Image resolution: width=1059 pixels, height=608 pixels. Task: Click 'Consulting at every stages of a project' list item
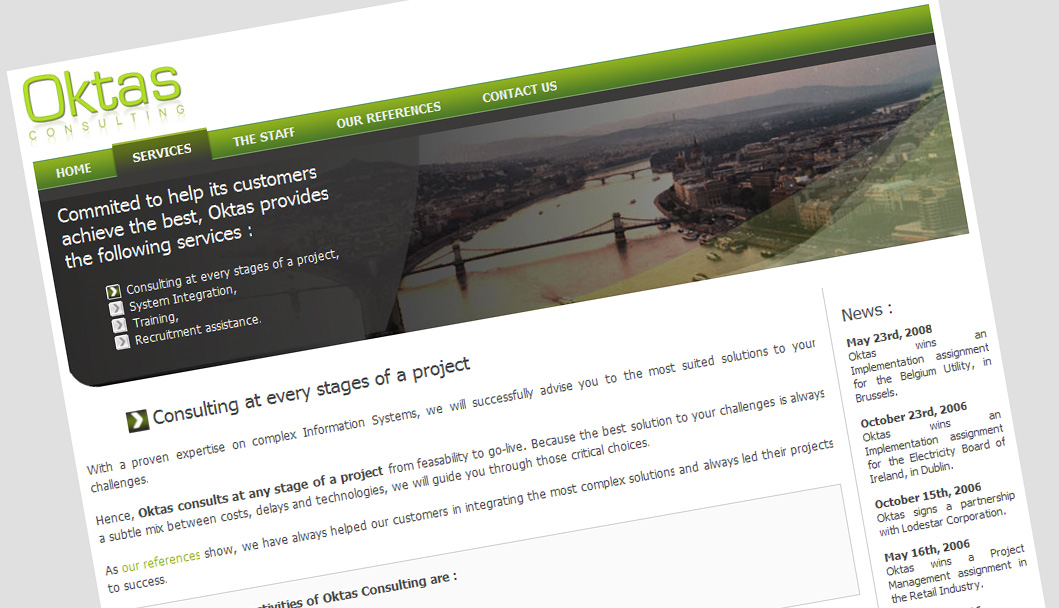[x=233, y=272]
